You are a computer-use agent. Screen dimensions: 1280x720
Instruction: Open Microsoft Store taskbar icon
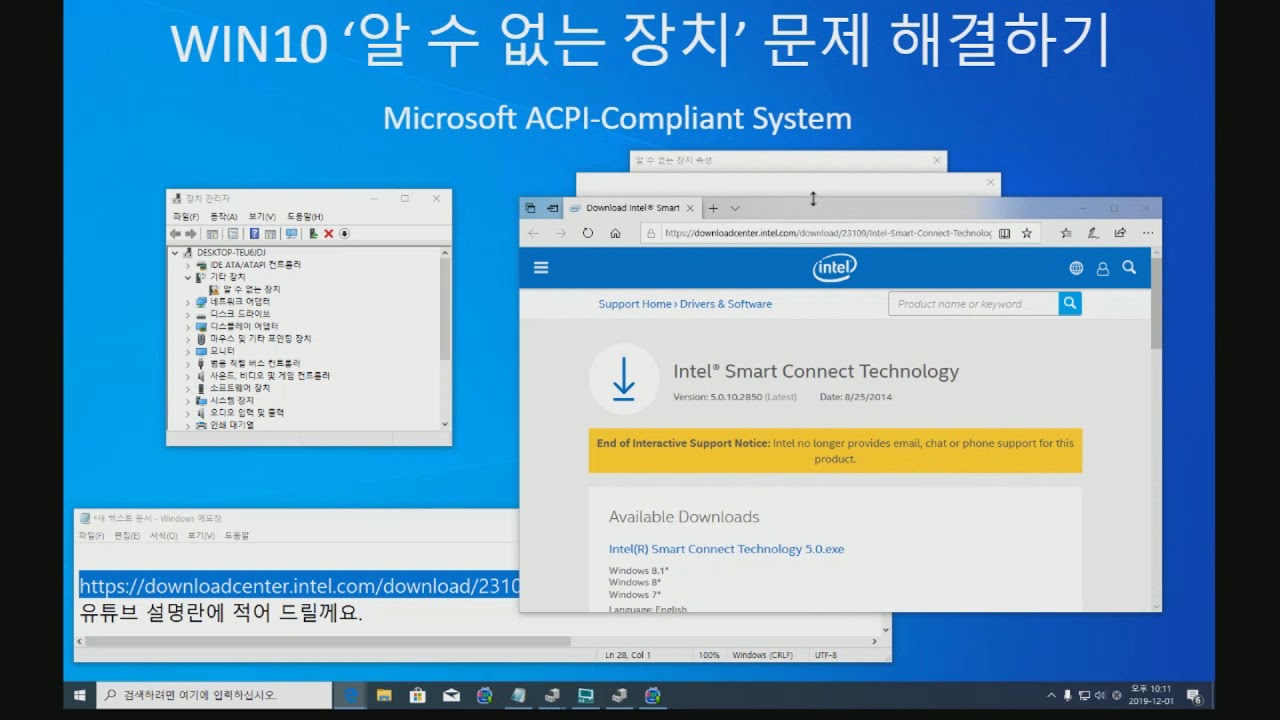418,695
